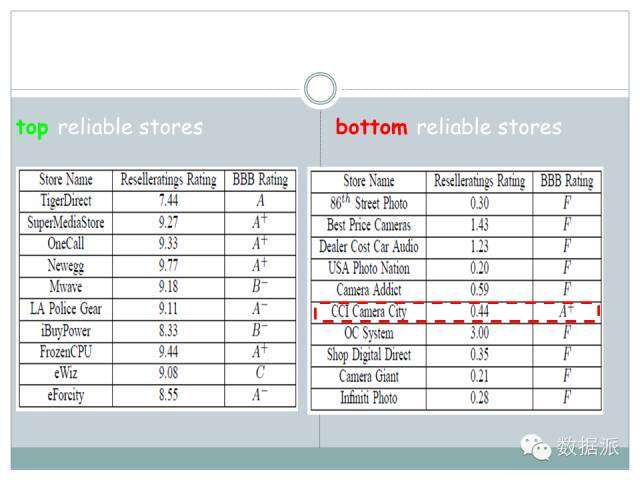Select the green 'top' heading word
The height and width of the screenshot is (480, 640).
(32, 128)
